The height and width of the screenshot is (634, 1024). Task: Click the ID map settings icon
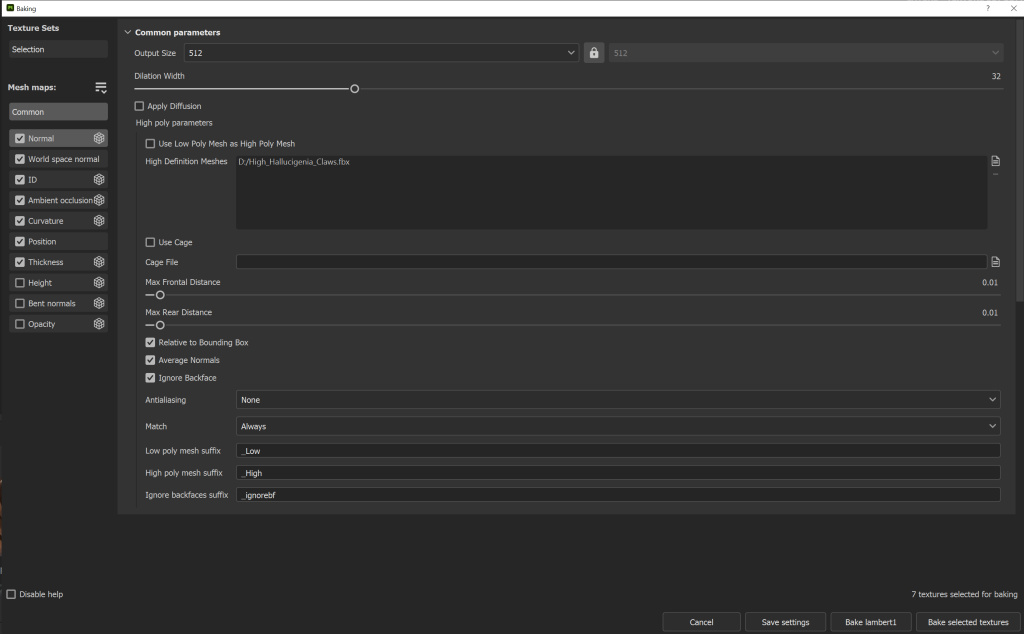pyautogui.click(x=99, y=180)
